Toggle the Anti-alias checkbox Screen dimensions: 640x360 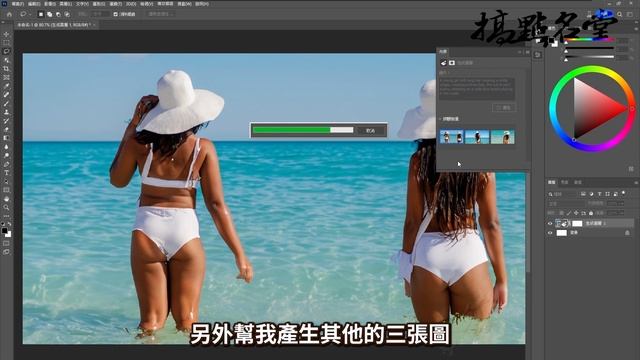point(116,14)
